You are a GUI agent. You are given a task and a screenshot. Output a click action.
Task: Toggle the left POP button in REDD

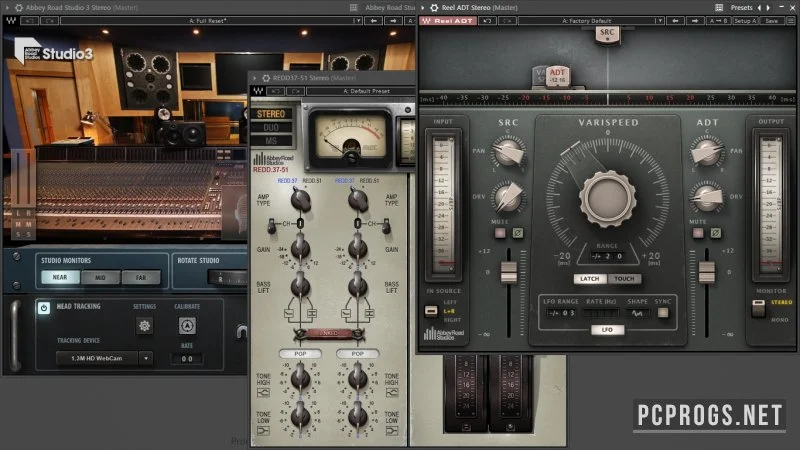point(301,354)
